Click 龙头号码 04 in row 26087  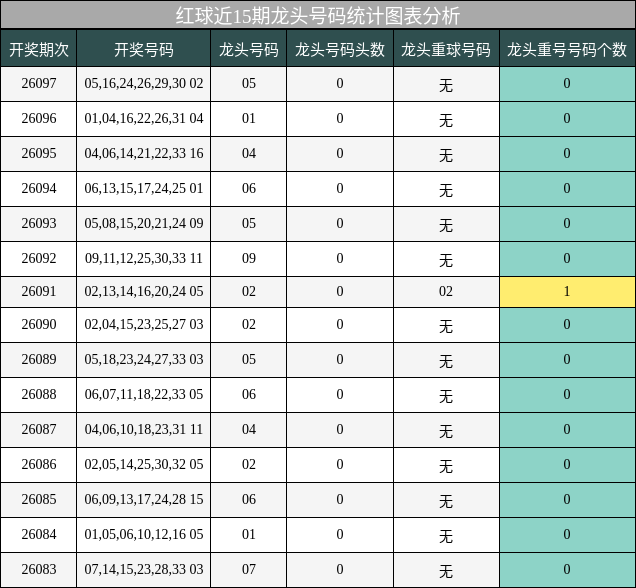pos(249,429)
